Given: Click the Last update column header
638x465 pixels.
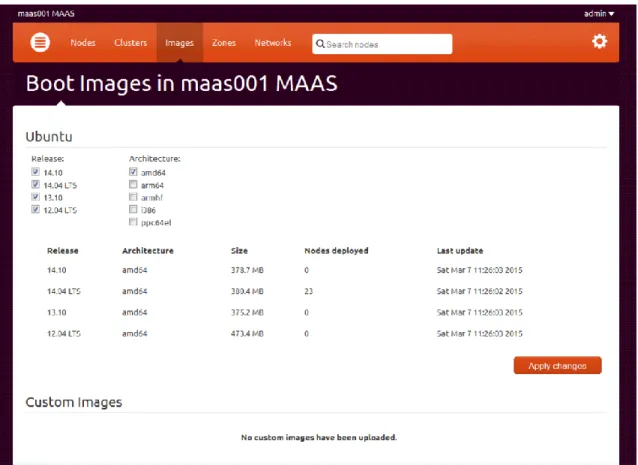Looking at the screenshot, I should point(460,251).
